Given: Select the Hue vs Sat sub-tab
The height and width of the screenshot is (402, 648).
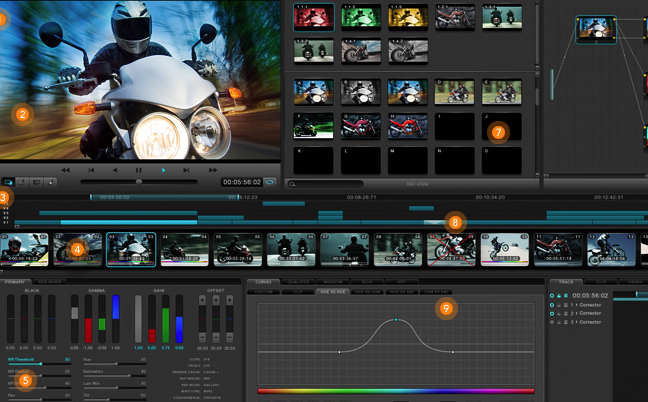Looking at the screenshot, I should (402, 292).
